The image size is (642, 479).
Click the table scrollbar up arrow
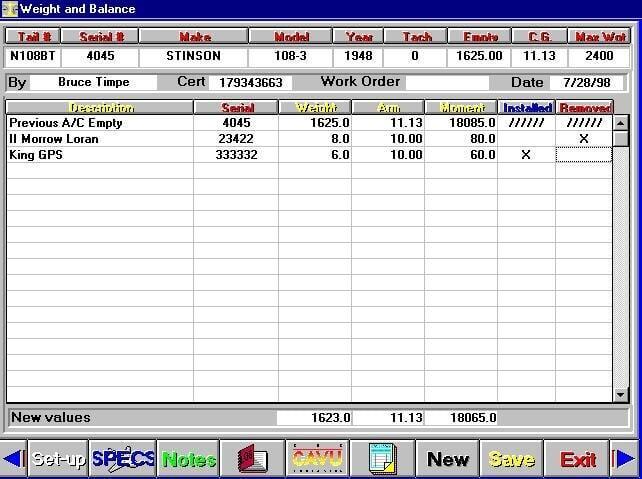pos(621,107)
